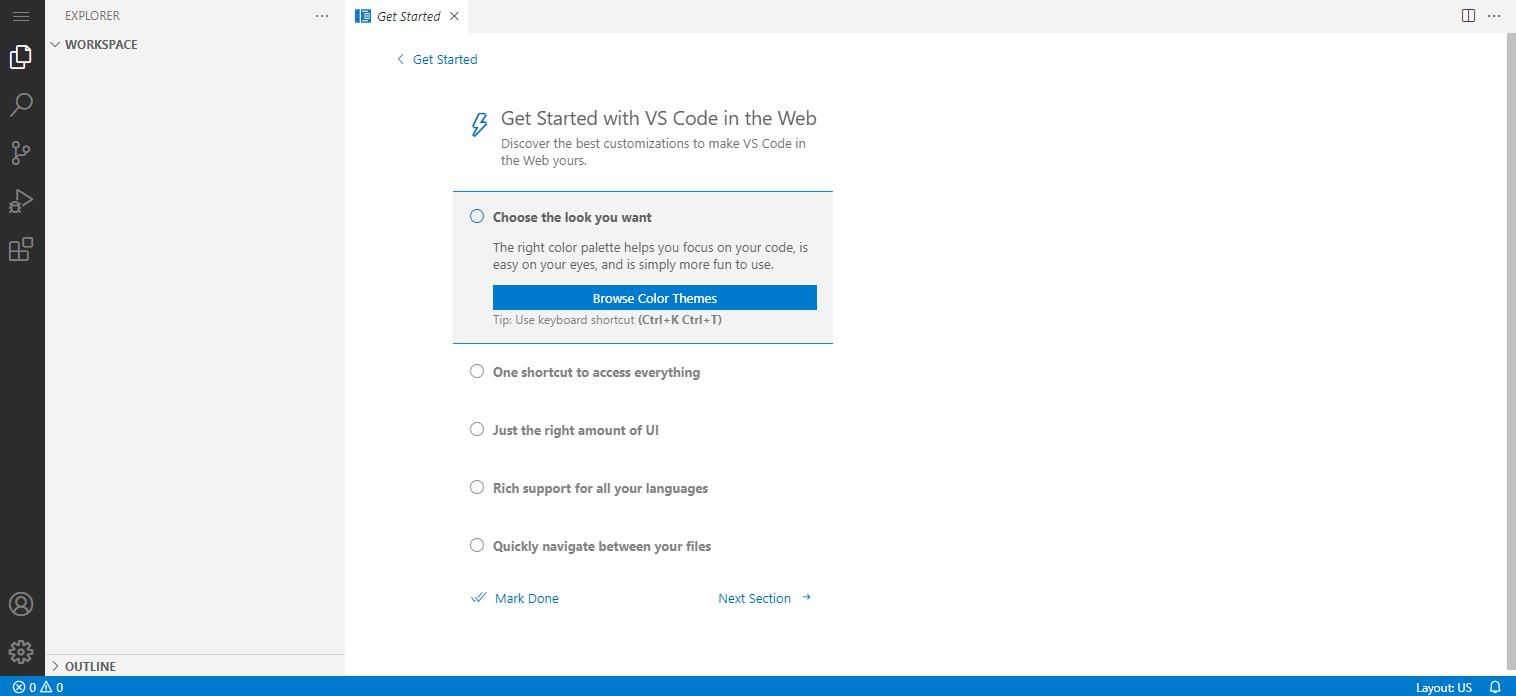Split the editor right
The width and height of the screenshot is (1516, 696).
click(x=1469, y=16)
